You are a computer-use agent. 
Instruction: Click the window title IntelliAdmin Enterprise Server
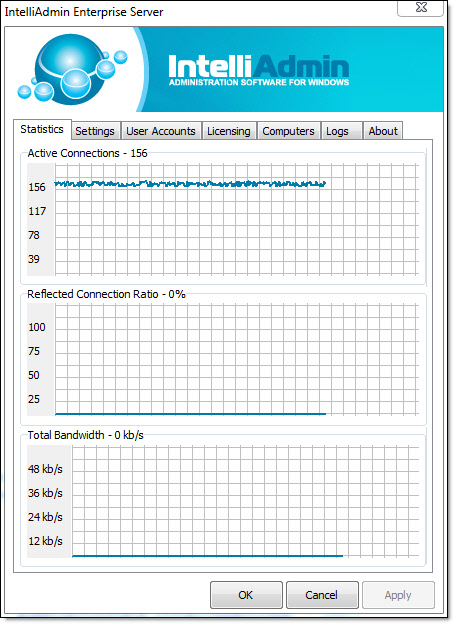pos(84,12)
